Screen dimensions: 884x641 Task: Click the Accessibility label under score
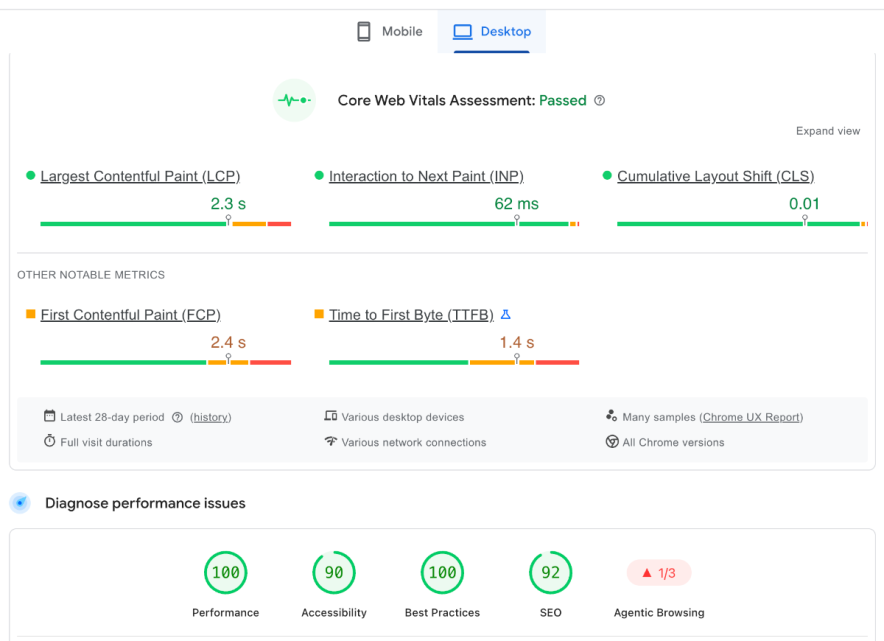tap(334, 613)
